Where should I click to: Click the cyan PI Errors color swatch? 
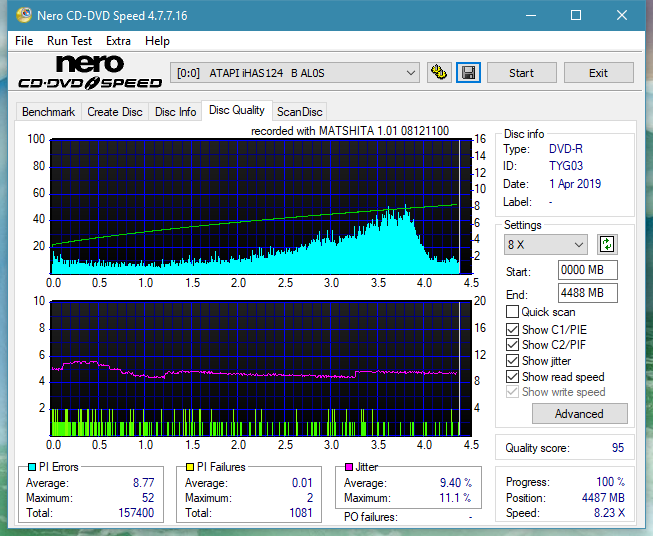coord(32,467)
